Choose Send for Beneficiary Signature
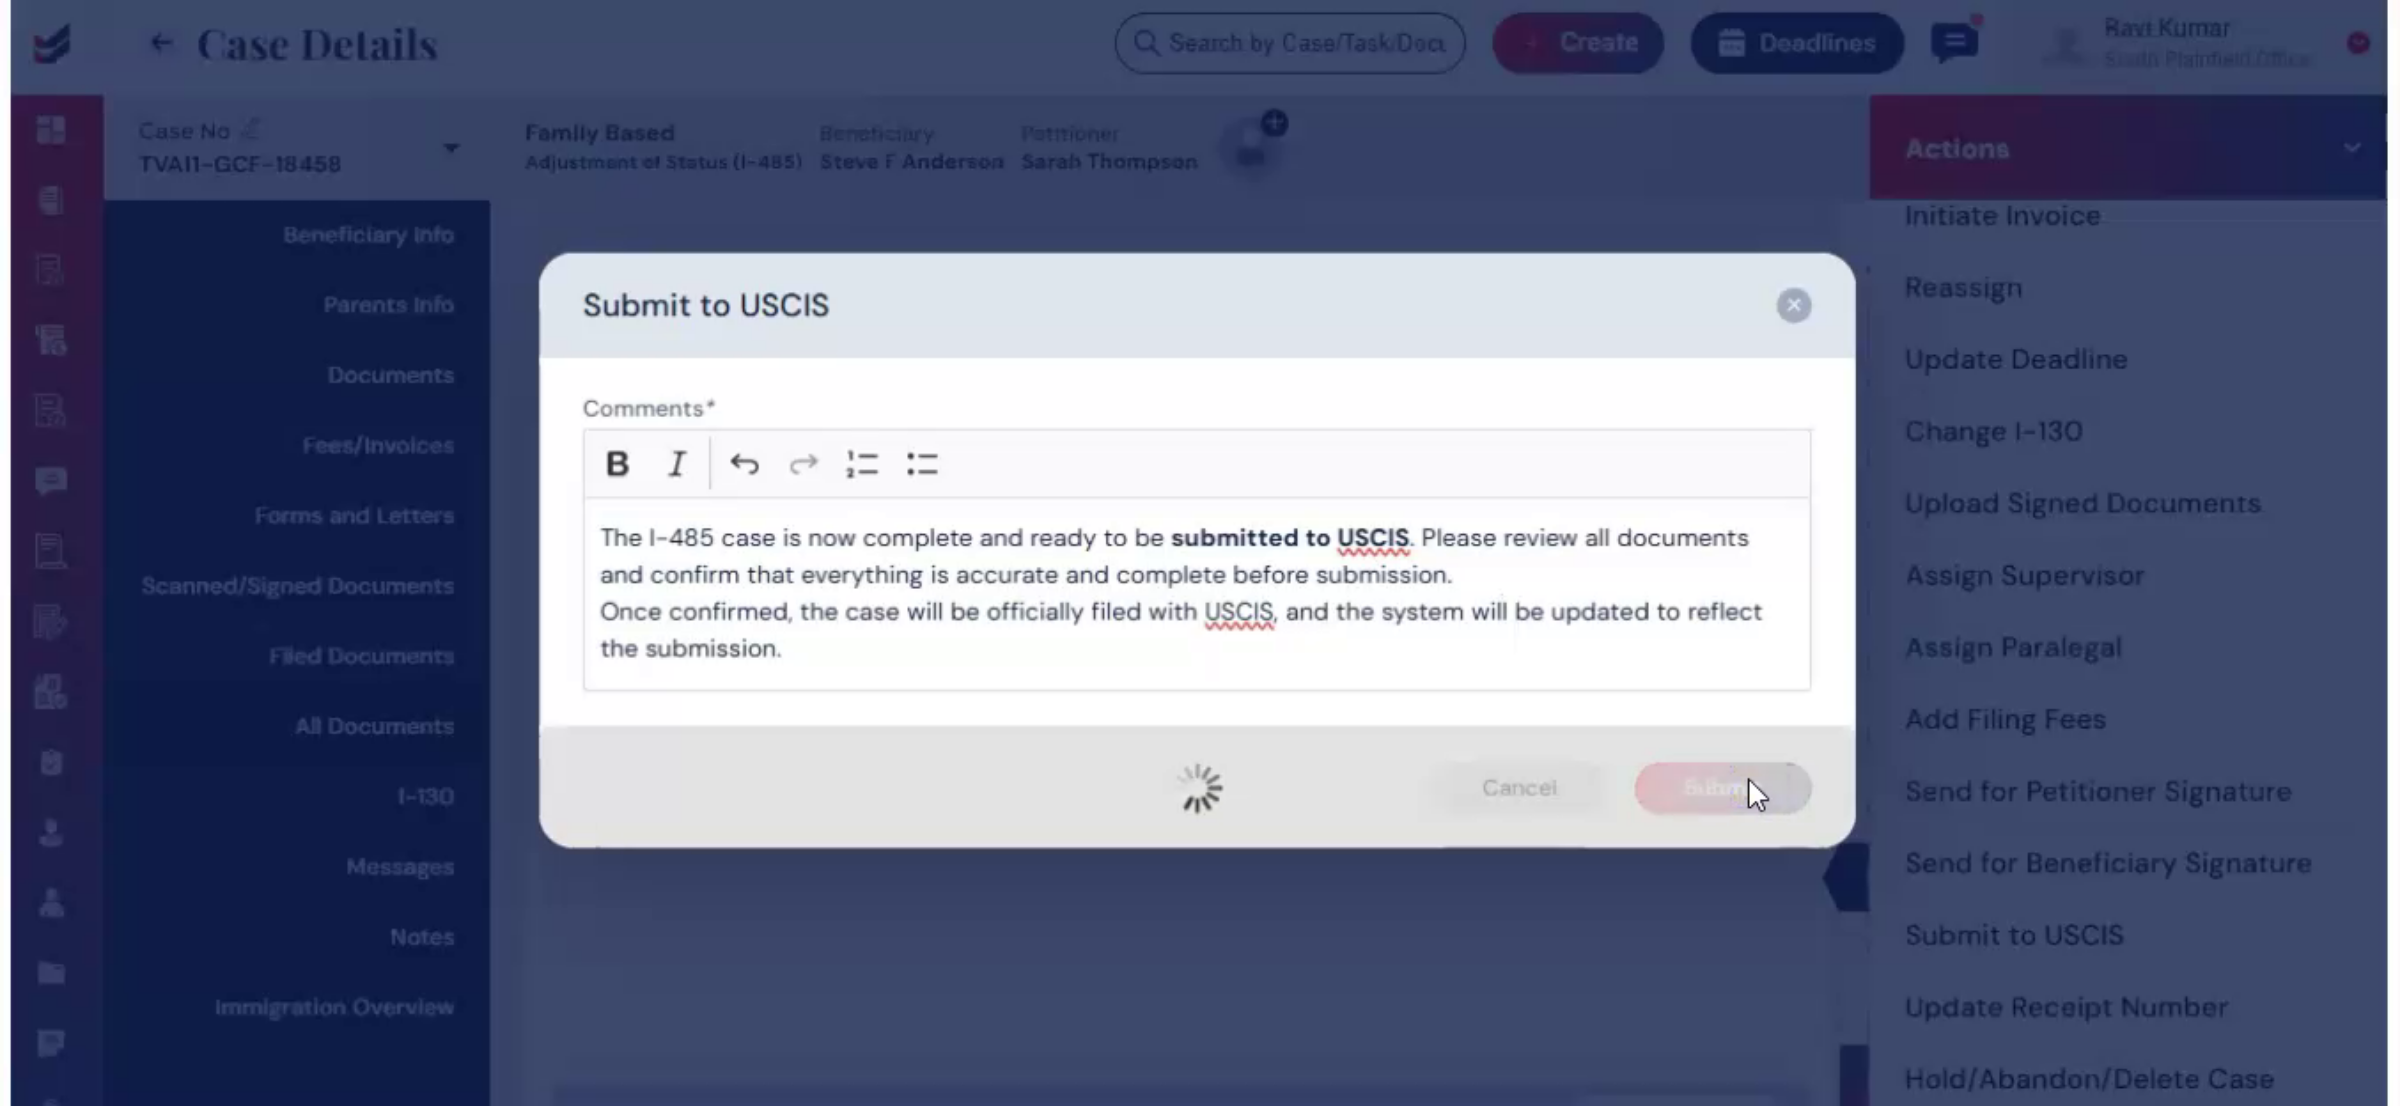 pos(2108,864)
